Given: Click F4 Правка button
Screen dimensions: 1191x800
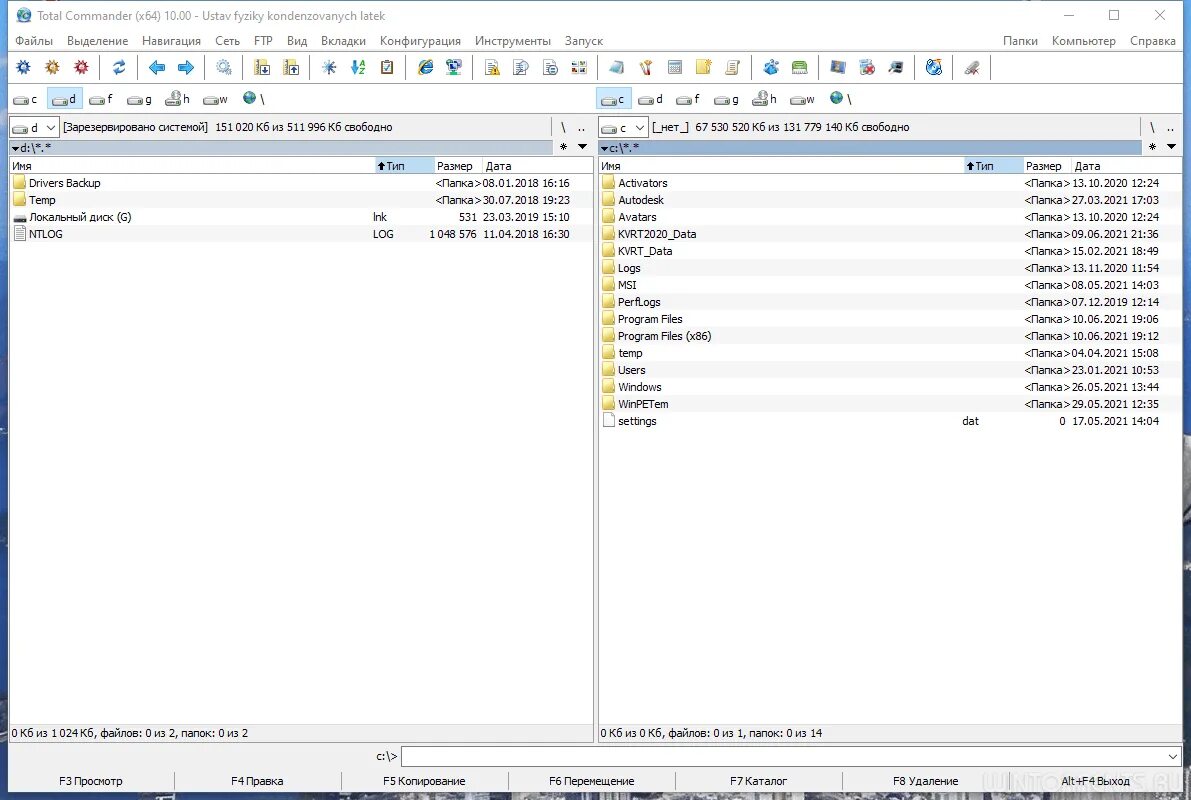Looking at the screenshot, I should coord(257,781).
